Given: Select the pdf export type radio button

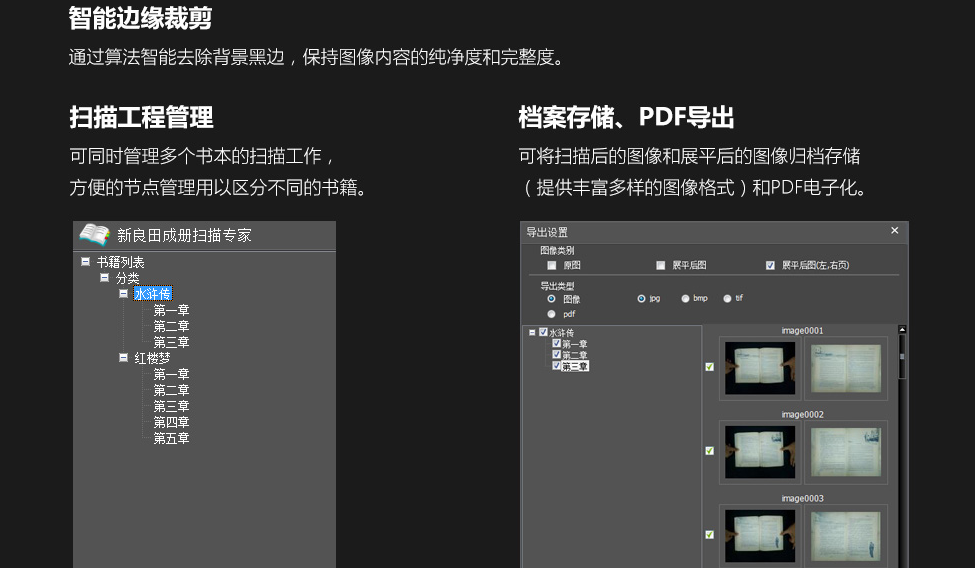Looking at the screenshot, I should pyautogui.click(x=551, y=314).
